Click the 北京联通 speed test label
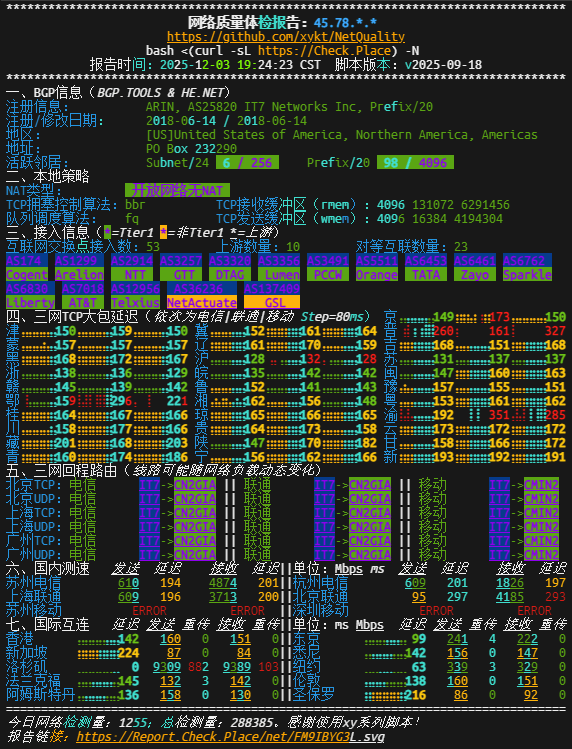Viewport: 572px width, 749px height. point(321,597)
